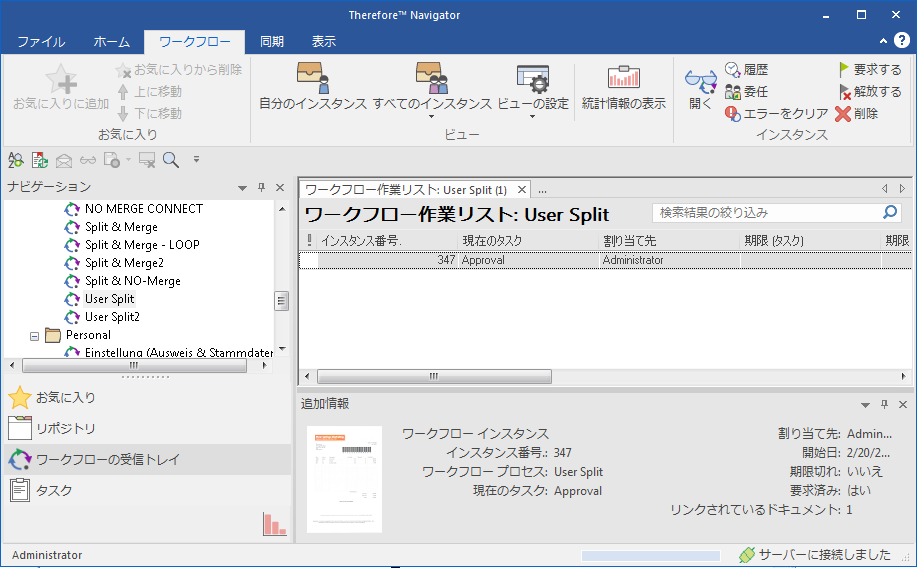This screenshot has width=918, height=568.
Task: Close the ワークフロー作業リスト tab
Action: point(522,190)
